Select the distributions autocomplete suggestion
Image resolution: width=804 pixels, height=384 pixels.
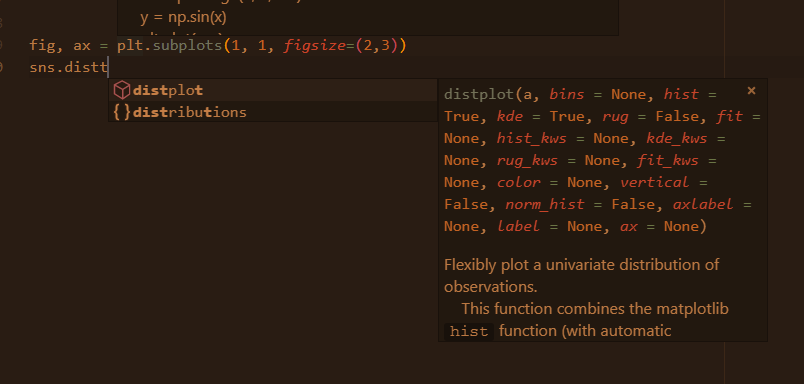click(273, 112)
